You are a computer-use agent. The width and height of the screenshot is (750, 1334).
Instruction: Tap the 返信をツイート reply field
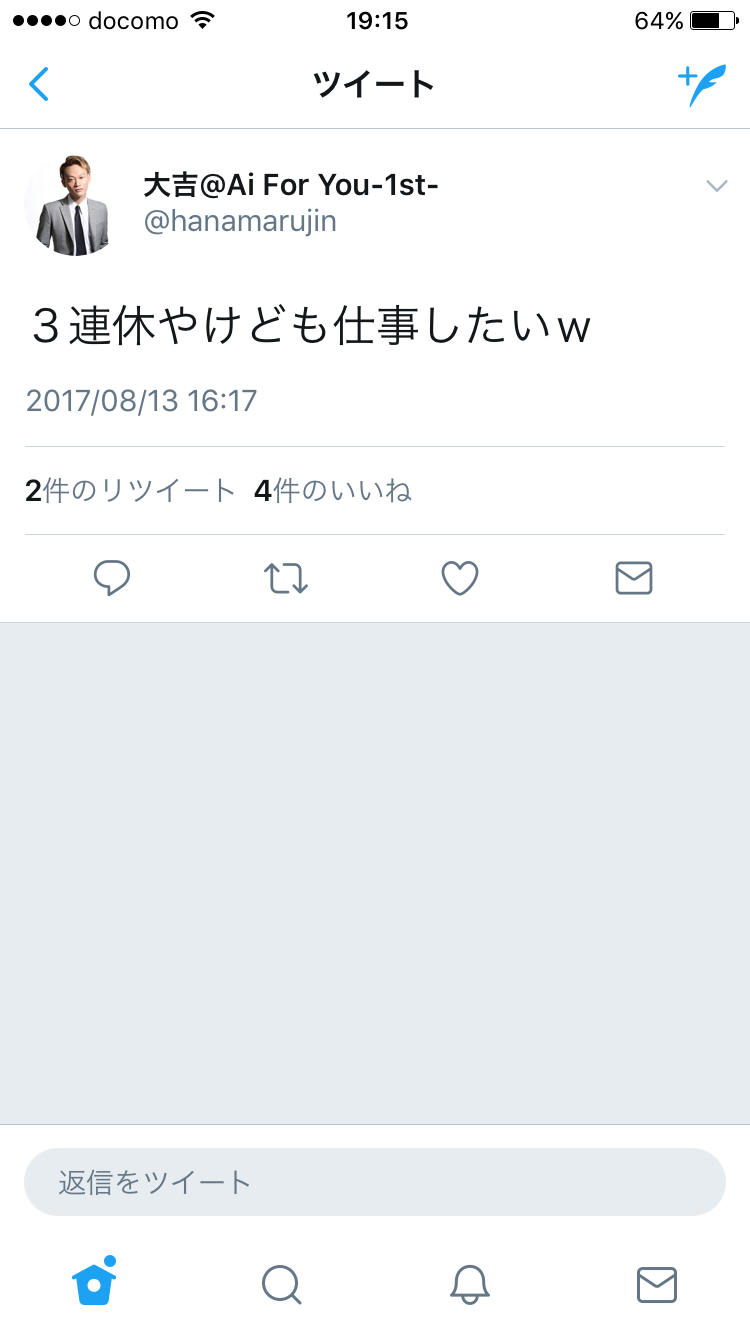pyautogui.click(x=375, y=1182)
